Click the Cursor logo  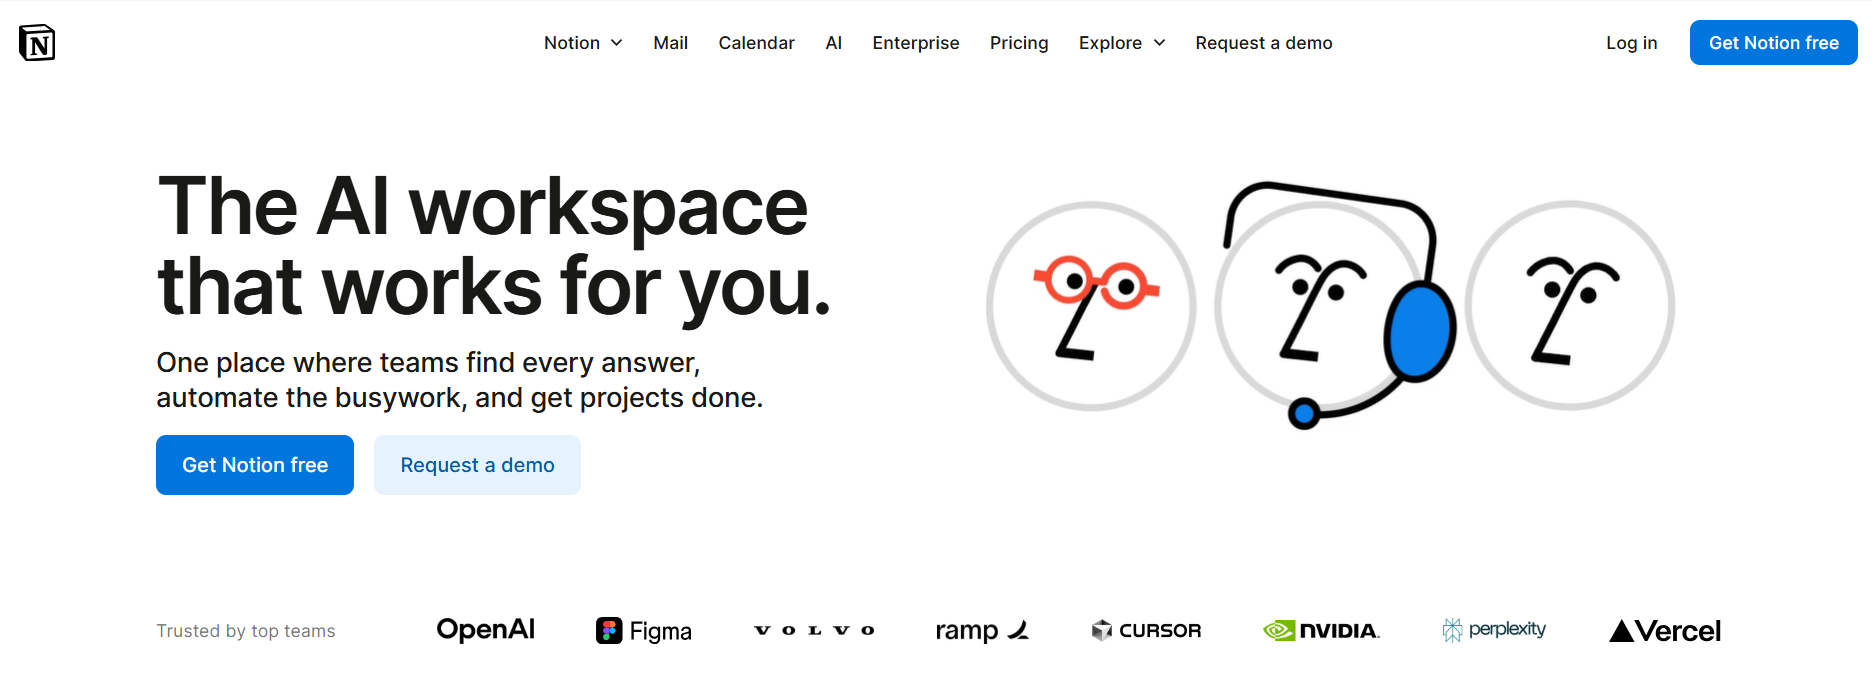[1146, 630]
